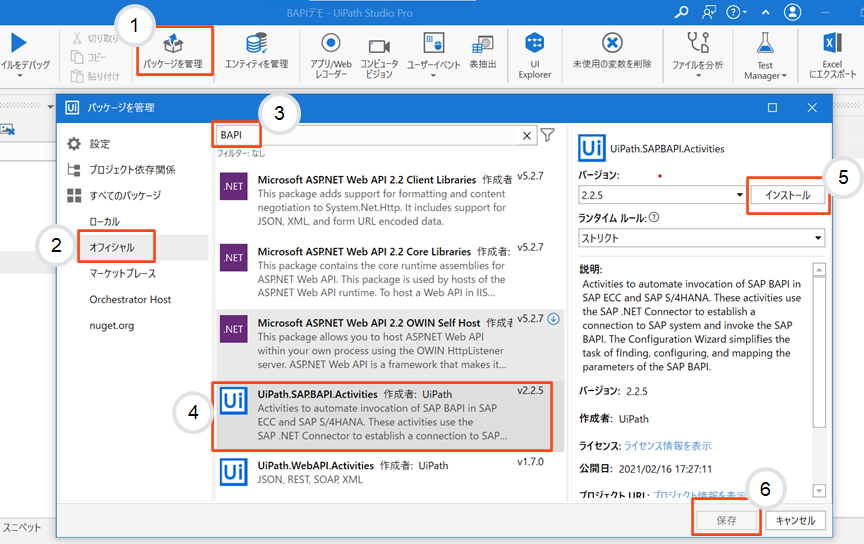Close the Manage Packages dialog
Image resolution: width=864 pixels, height=544 pixels.
click(x=812, y=107)
